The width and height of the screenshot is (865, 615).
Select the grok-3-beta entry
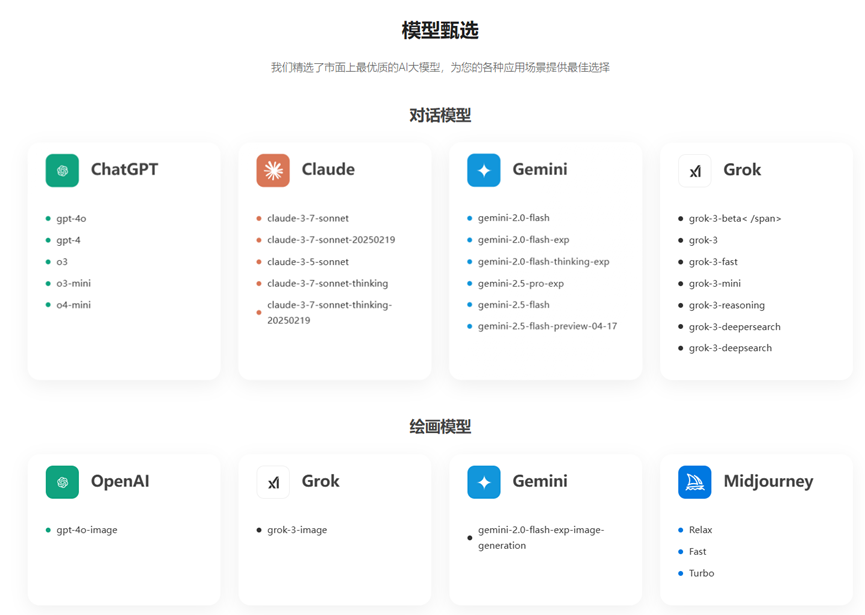(735, 218)
